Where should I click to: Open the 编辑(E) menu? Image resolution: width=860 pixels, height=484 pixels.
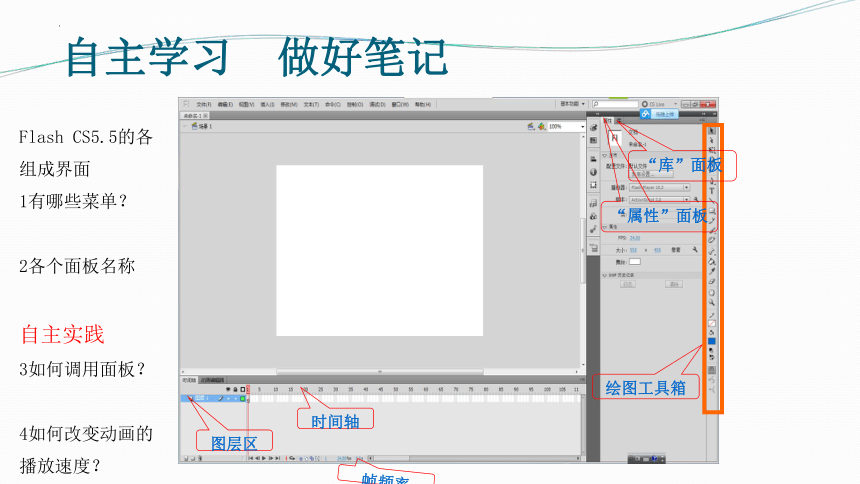click(x=225, y=104)
